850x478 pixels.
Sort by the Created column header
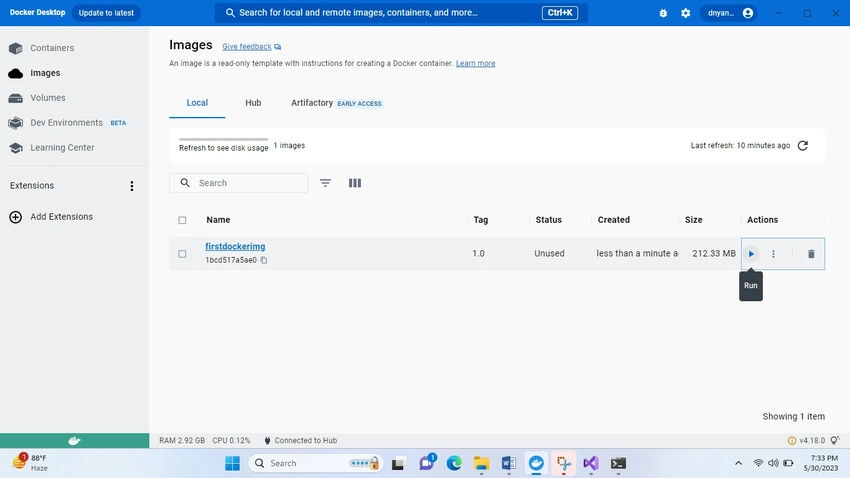click(x=614, y=220)
